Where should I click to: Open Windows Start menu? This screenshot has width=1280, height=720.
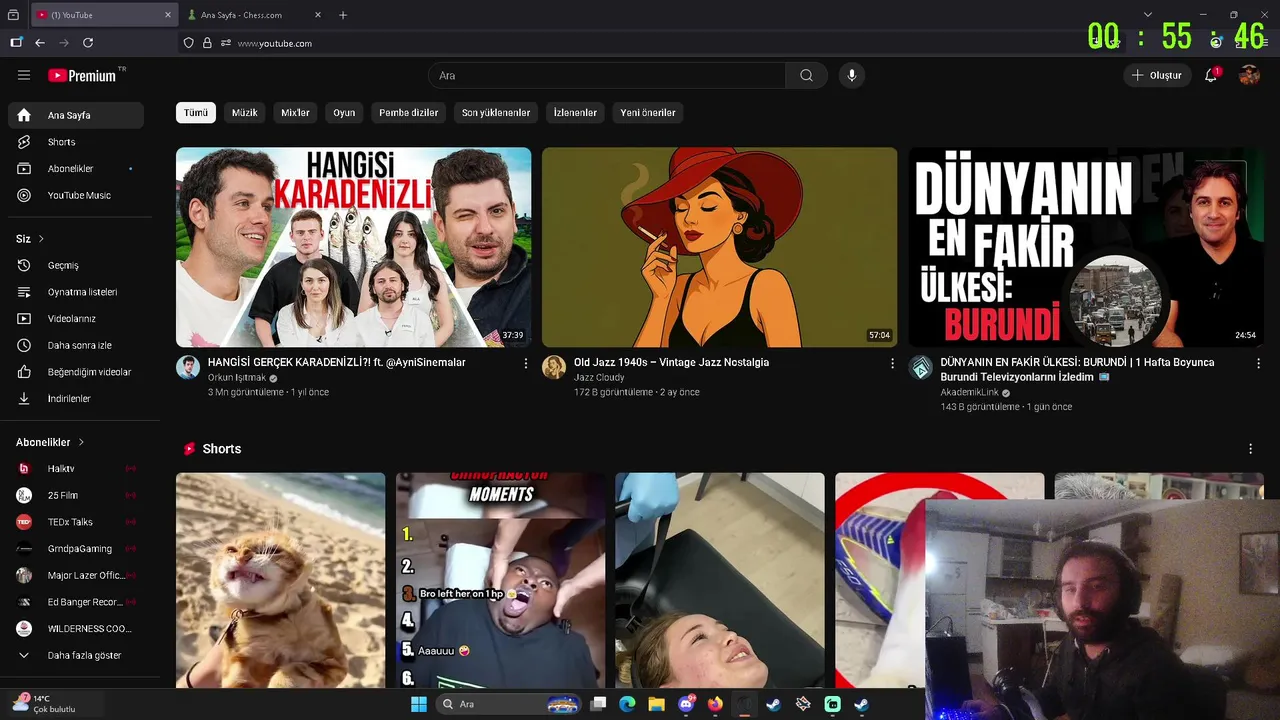[x=419, y=704]
